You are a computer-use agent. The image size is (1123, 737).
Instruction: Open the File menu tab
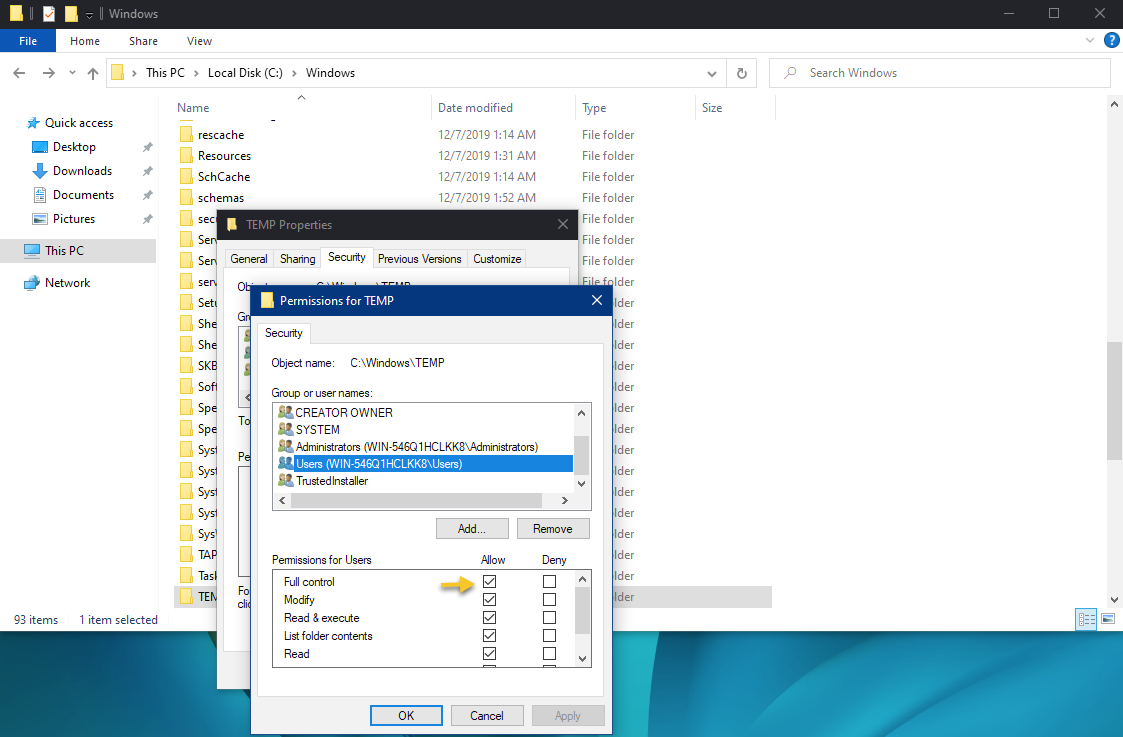tap(28, 41)
